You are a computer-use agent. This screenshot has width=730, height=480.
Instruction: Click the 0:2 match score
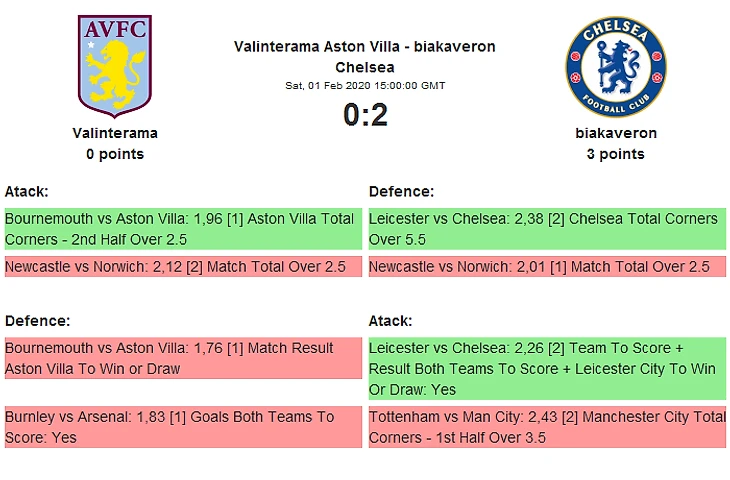pyautogui.click(x=365, y=116)
